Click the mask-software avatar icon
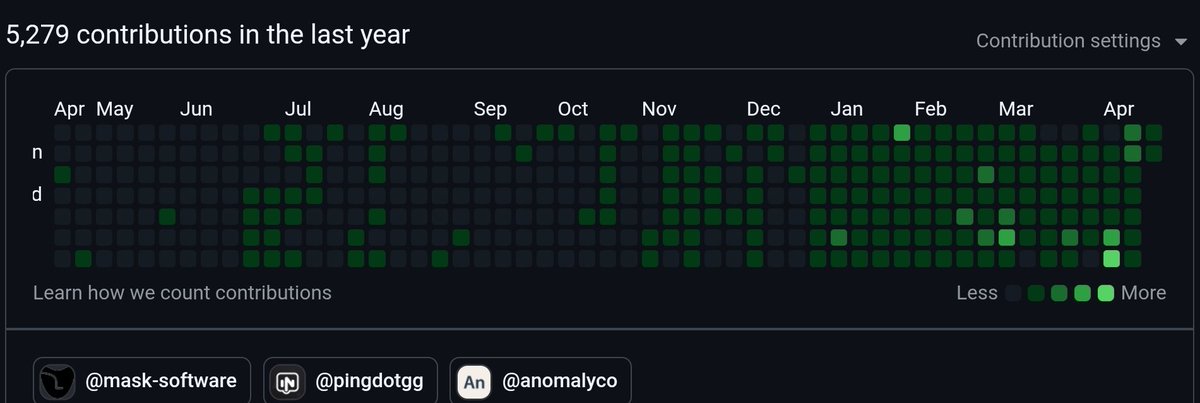This screenshot has height=403, width=1200. point(56,381)
